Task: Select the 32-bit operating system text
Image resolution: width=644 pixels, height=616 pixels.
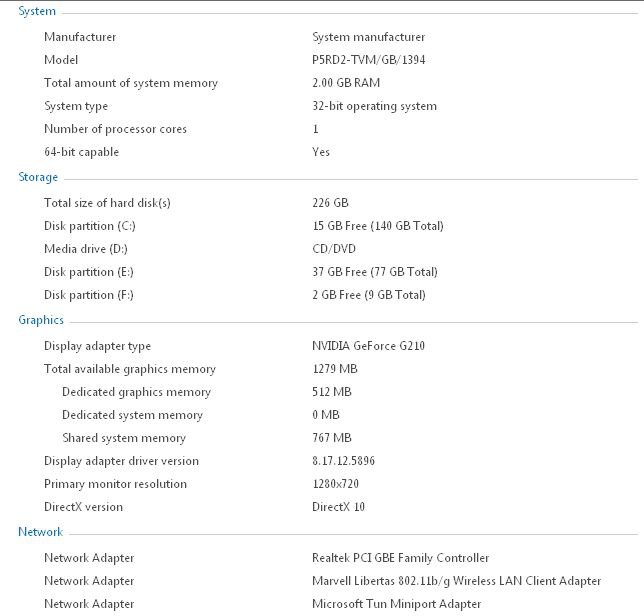Action: click(x=374, y=106)
